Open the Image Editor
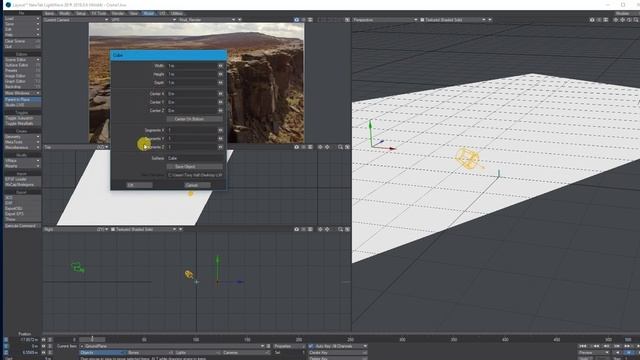Viewport: 640px width, 360px height. click(22, 76)
